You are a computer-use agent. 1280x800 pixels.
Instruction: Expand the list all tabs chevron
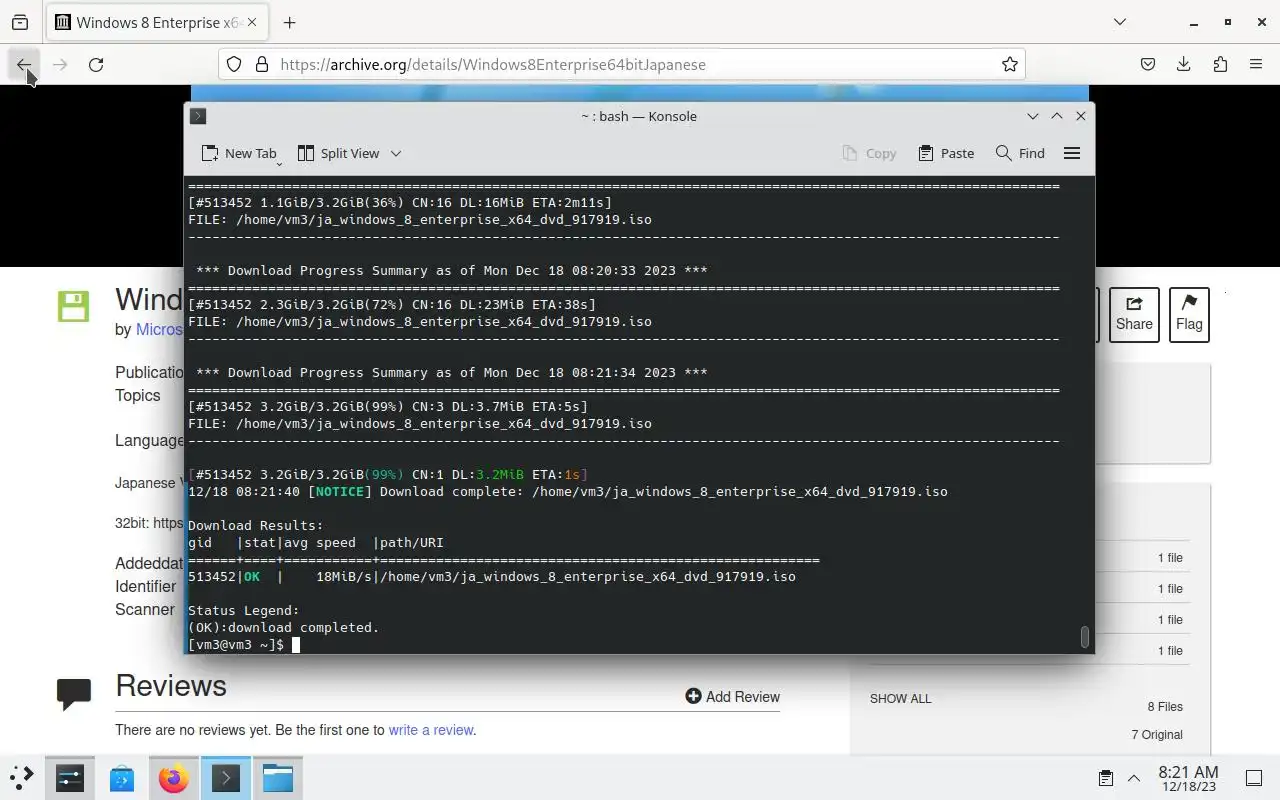point(1120,22)
